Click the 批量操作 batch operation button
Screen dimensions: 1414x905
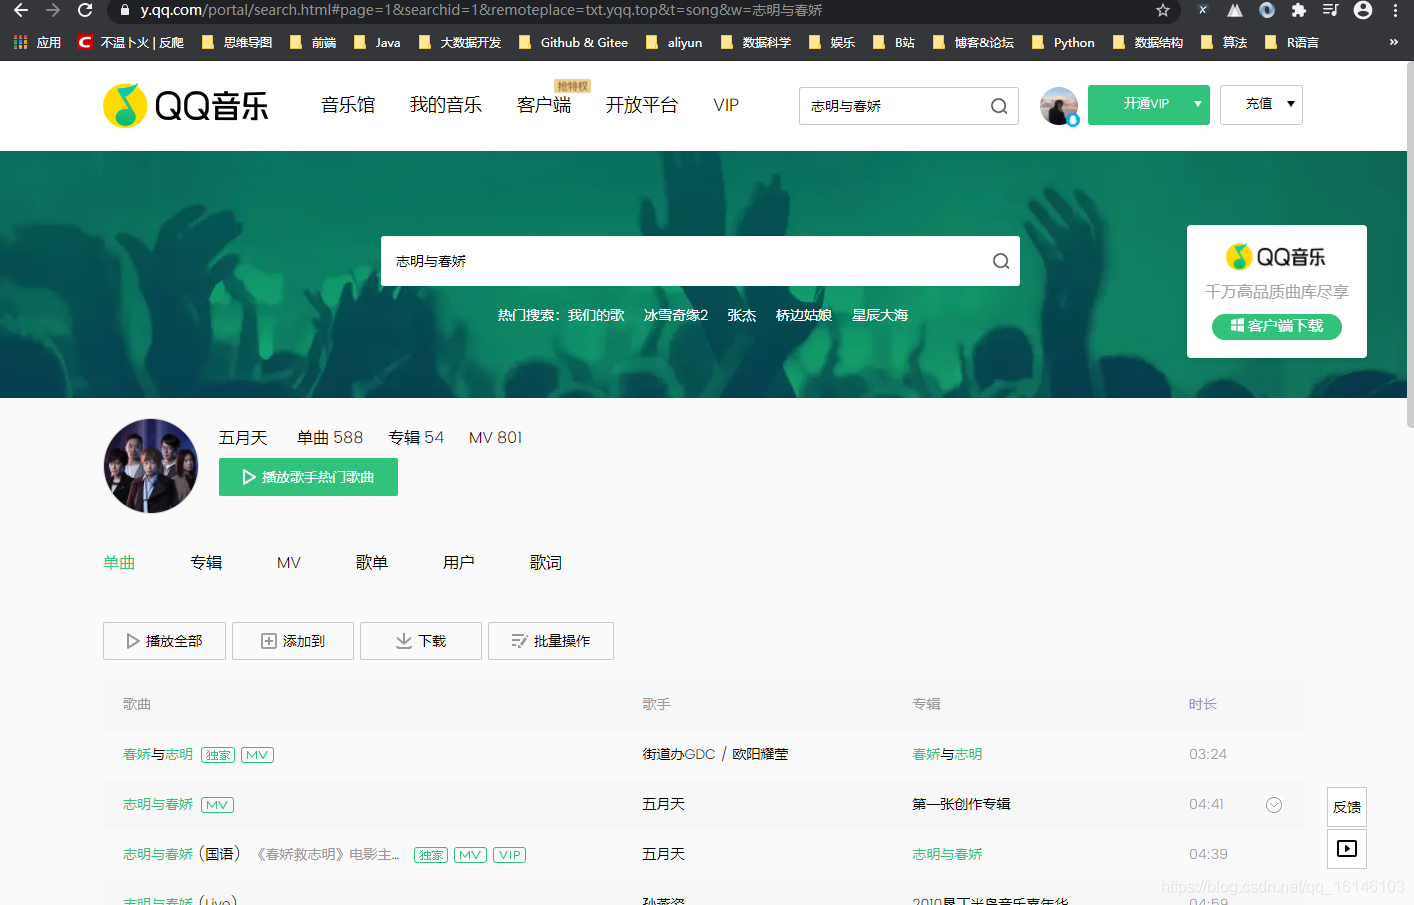coord(551,641)
